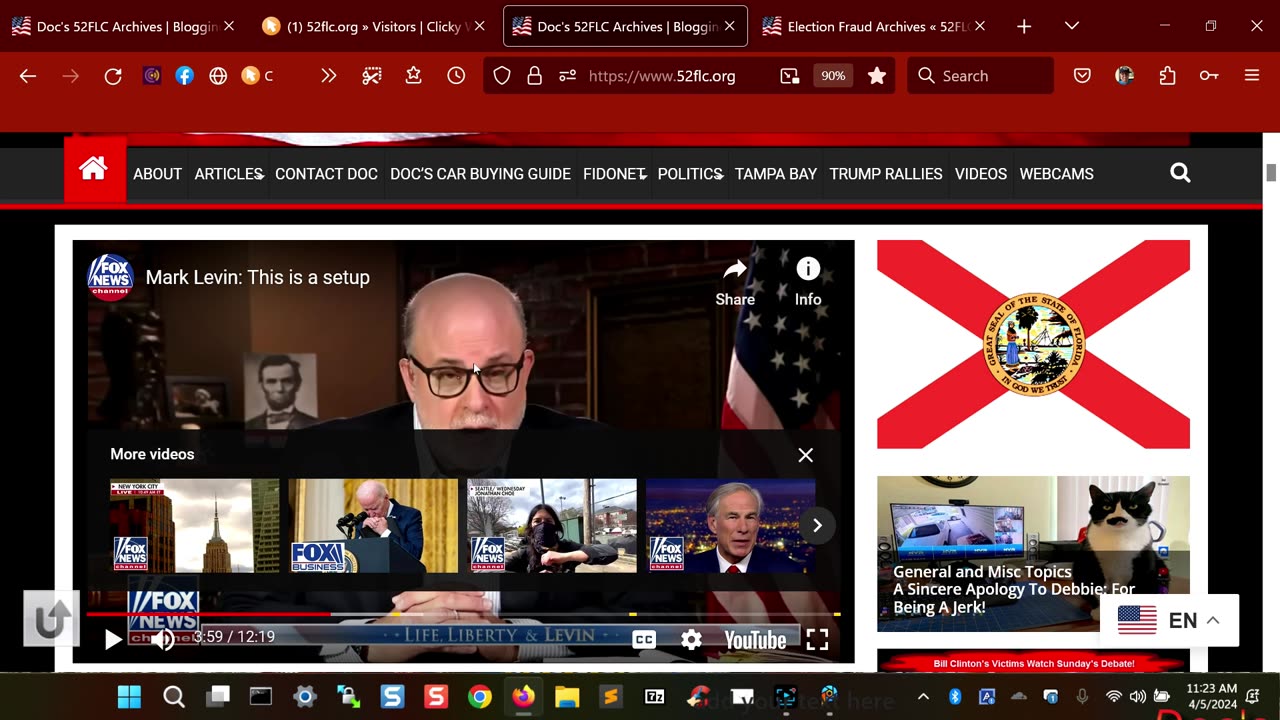The width and height of the screenshot is (1280, 720).
Task: Open the TAMPA BAY page
Action: click(x=776, y=174)
